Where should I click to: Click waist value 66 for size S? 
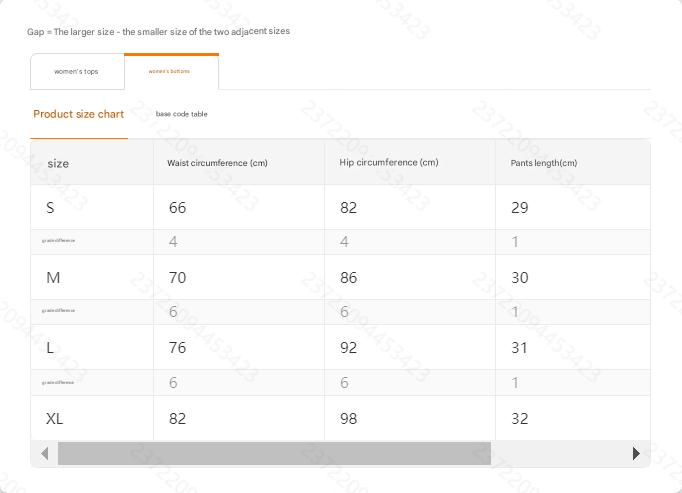click(177, 208)
